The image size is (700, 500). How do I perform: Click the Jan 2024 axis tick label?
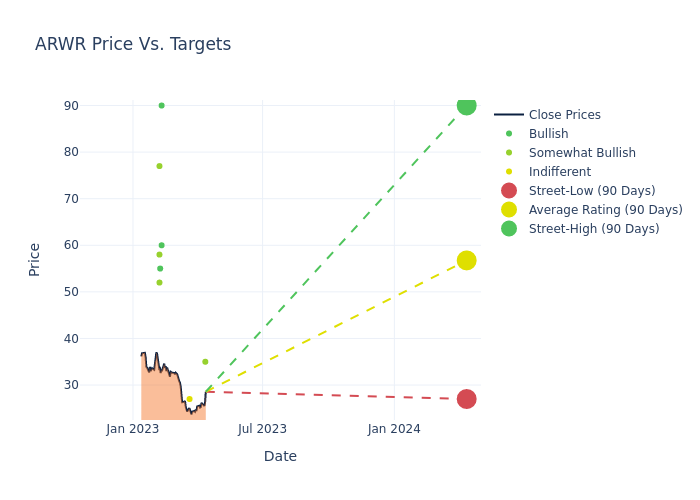tap(394, 429)
